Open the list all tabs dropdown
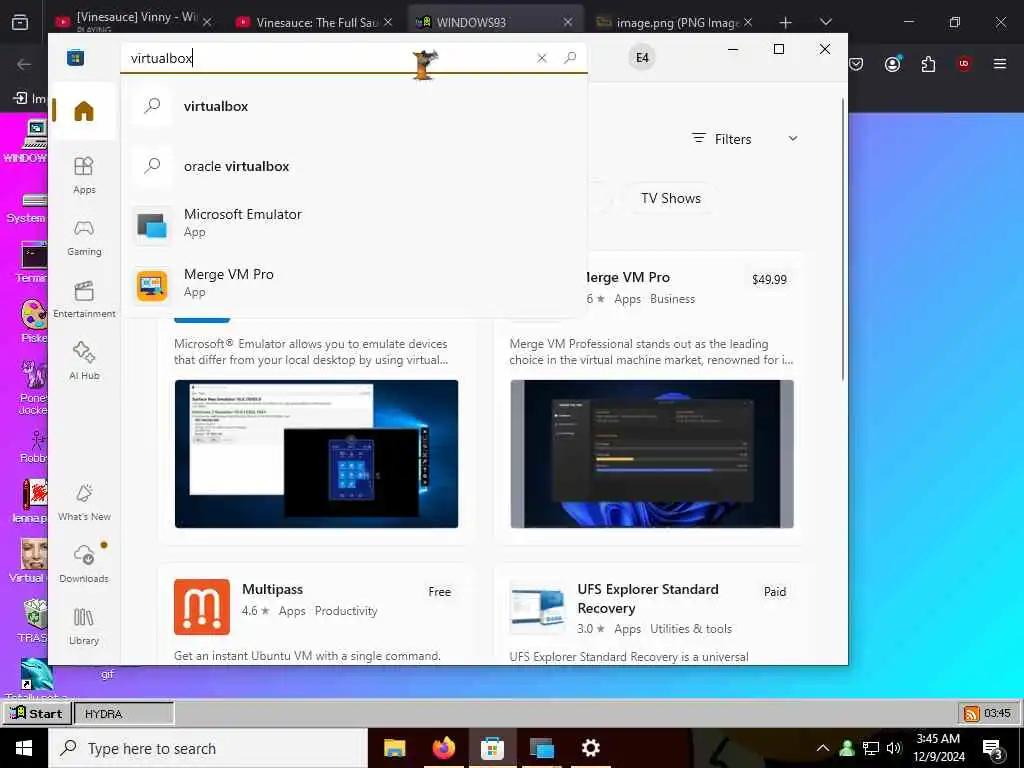Image resolution: width=1024 pixels, height=768 pixels. [x=825, y=22]
